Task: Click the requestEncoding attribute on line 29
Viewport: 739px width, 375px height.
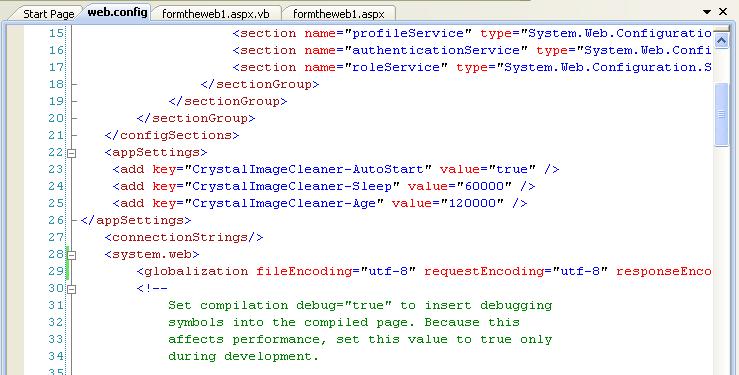Action: (484, 271)
